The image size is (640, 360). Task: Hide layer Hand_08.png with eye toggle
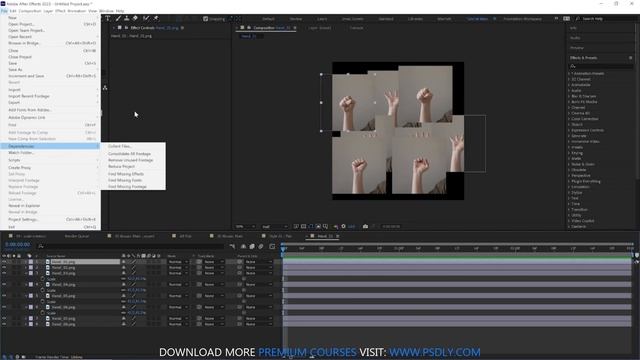pos(4,324)
